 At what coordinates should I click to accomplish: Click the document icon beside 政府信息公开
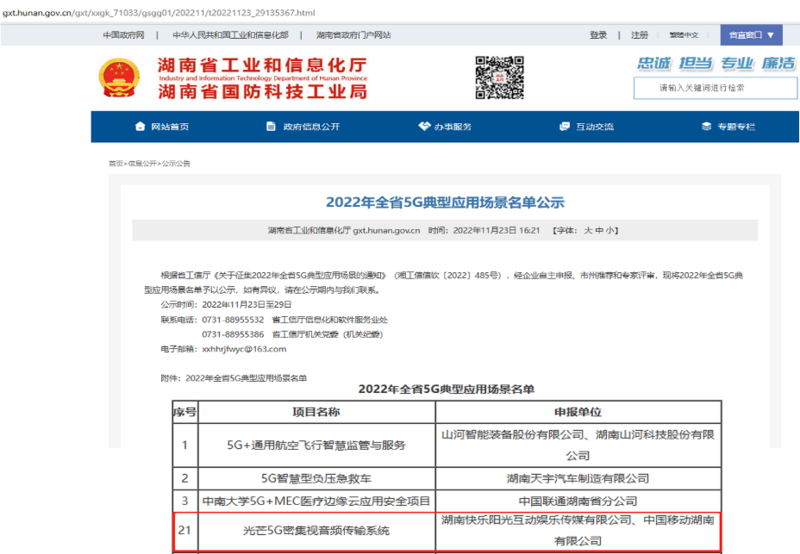pyautogui.click(x=271, y=127)
